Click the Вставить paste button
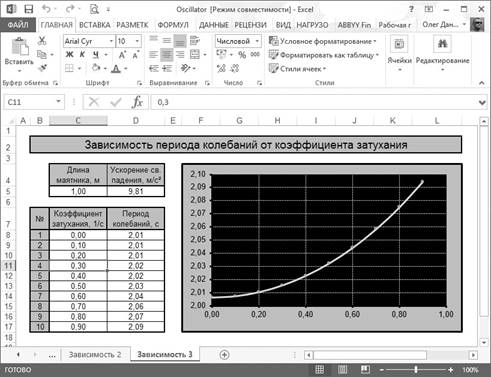491x377 pixels. tap(19, 55)
